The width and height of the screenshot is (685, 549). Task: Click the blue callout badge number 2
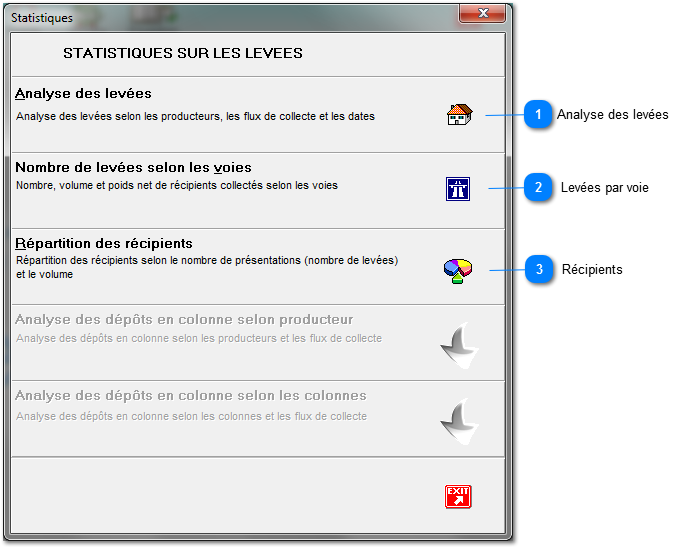click(538, 187)
